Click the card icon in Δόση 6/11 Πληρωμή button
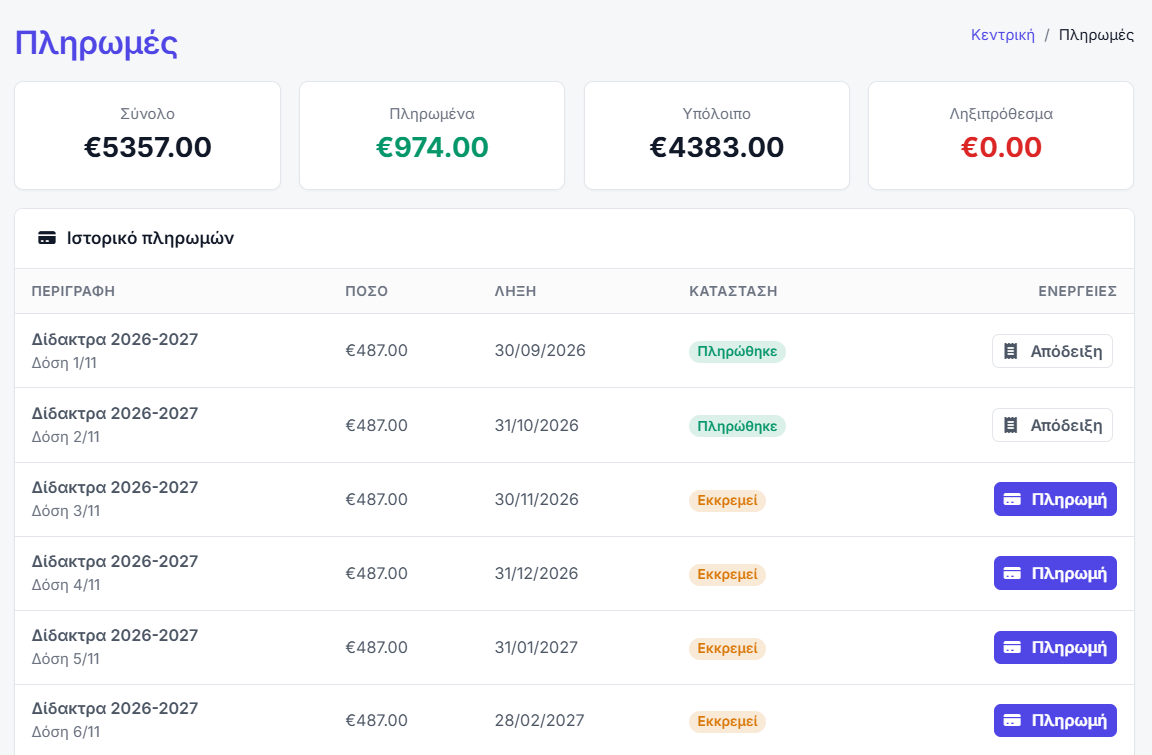1152x755 pixels. point(1012,720)
